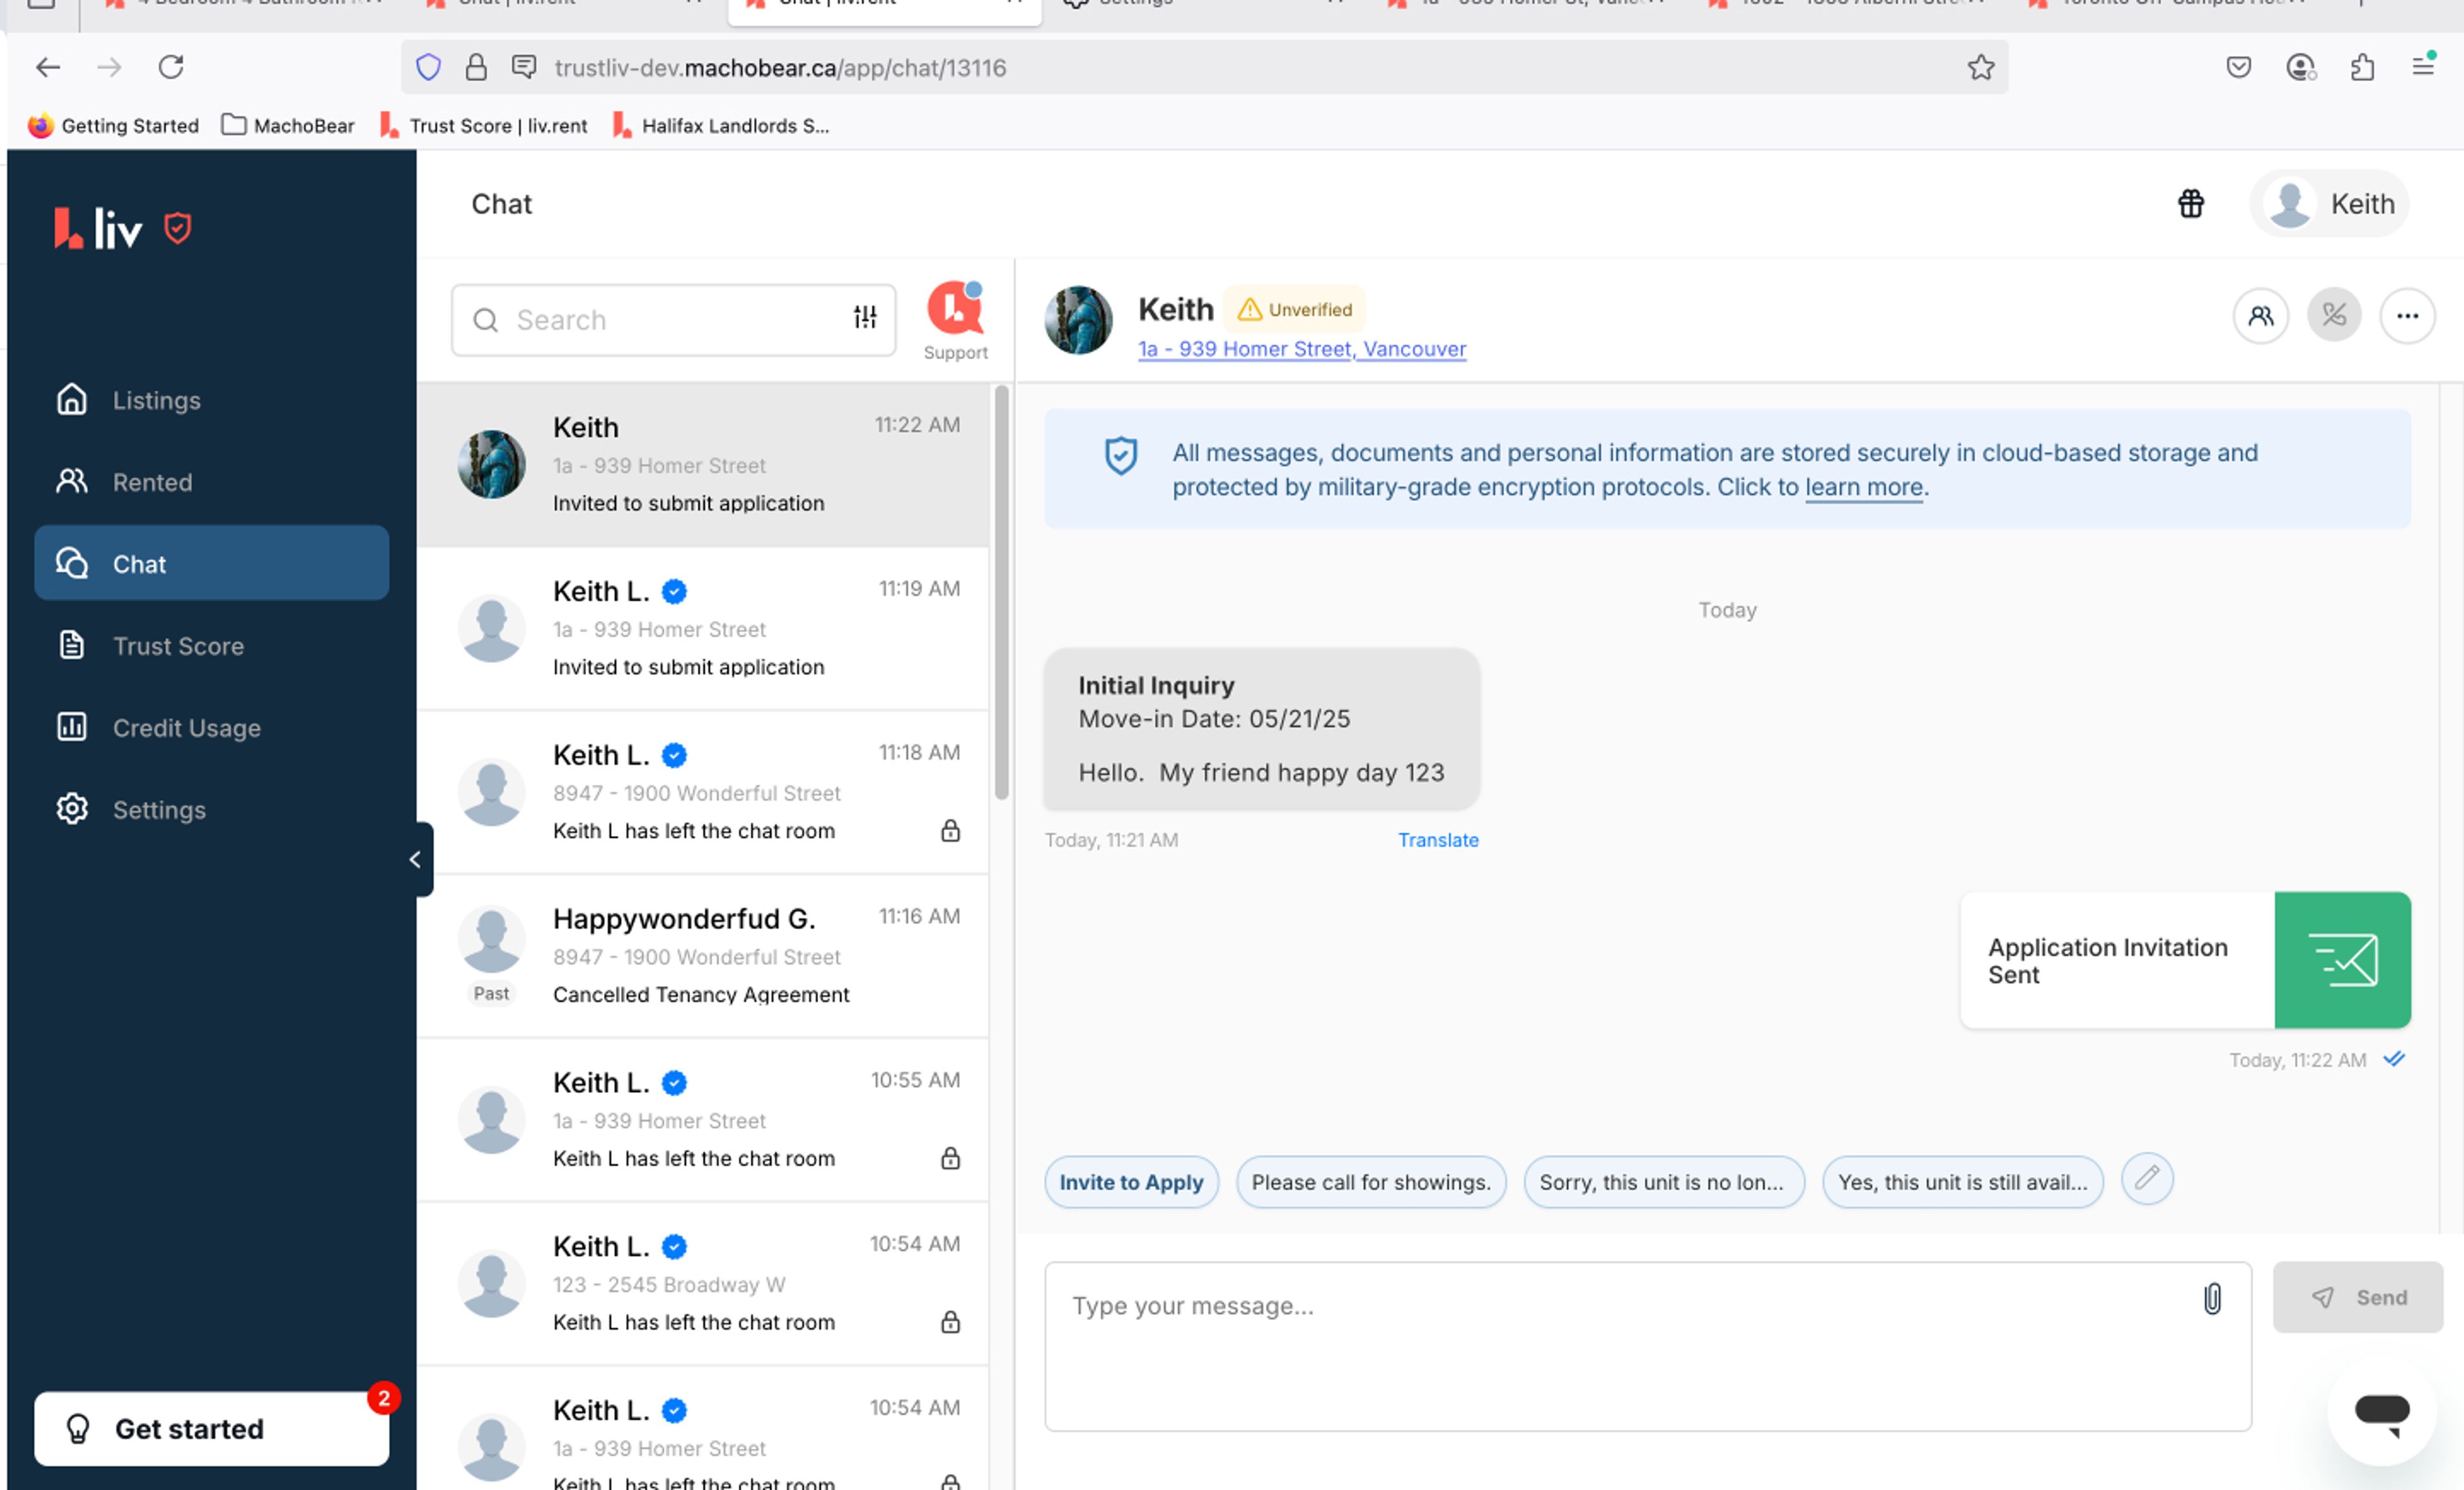Image resolution: width=2464 pixels, height=1490 pixels.
Task: Attach a file with paperclip icon
Action: click(x=2212, y=1298)
